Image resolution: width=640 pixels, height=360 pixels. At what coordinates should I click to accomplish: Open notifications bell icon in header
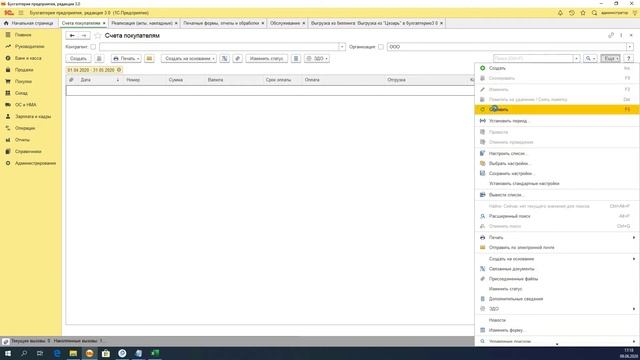(x=560, y=13)
